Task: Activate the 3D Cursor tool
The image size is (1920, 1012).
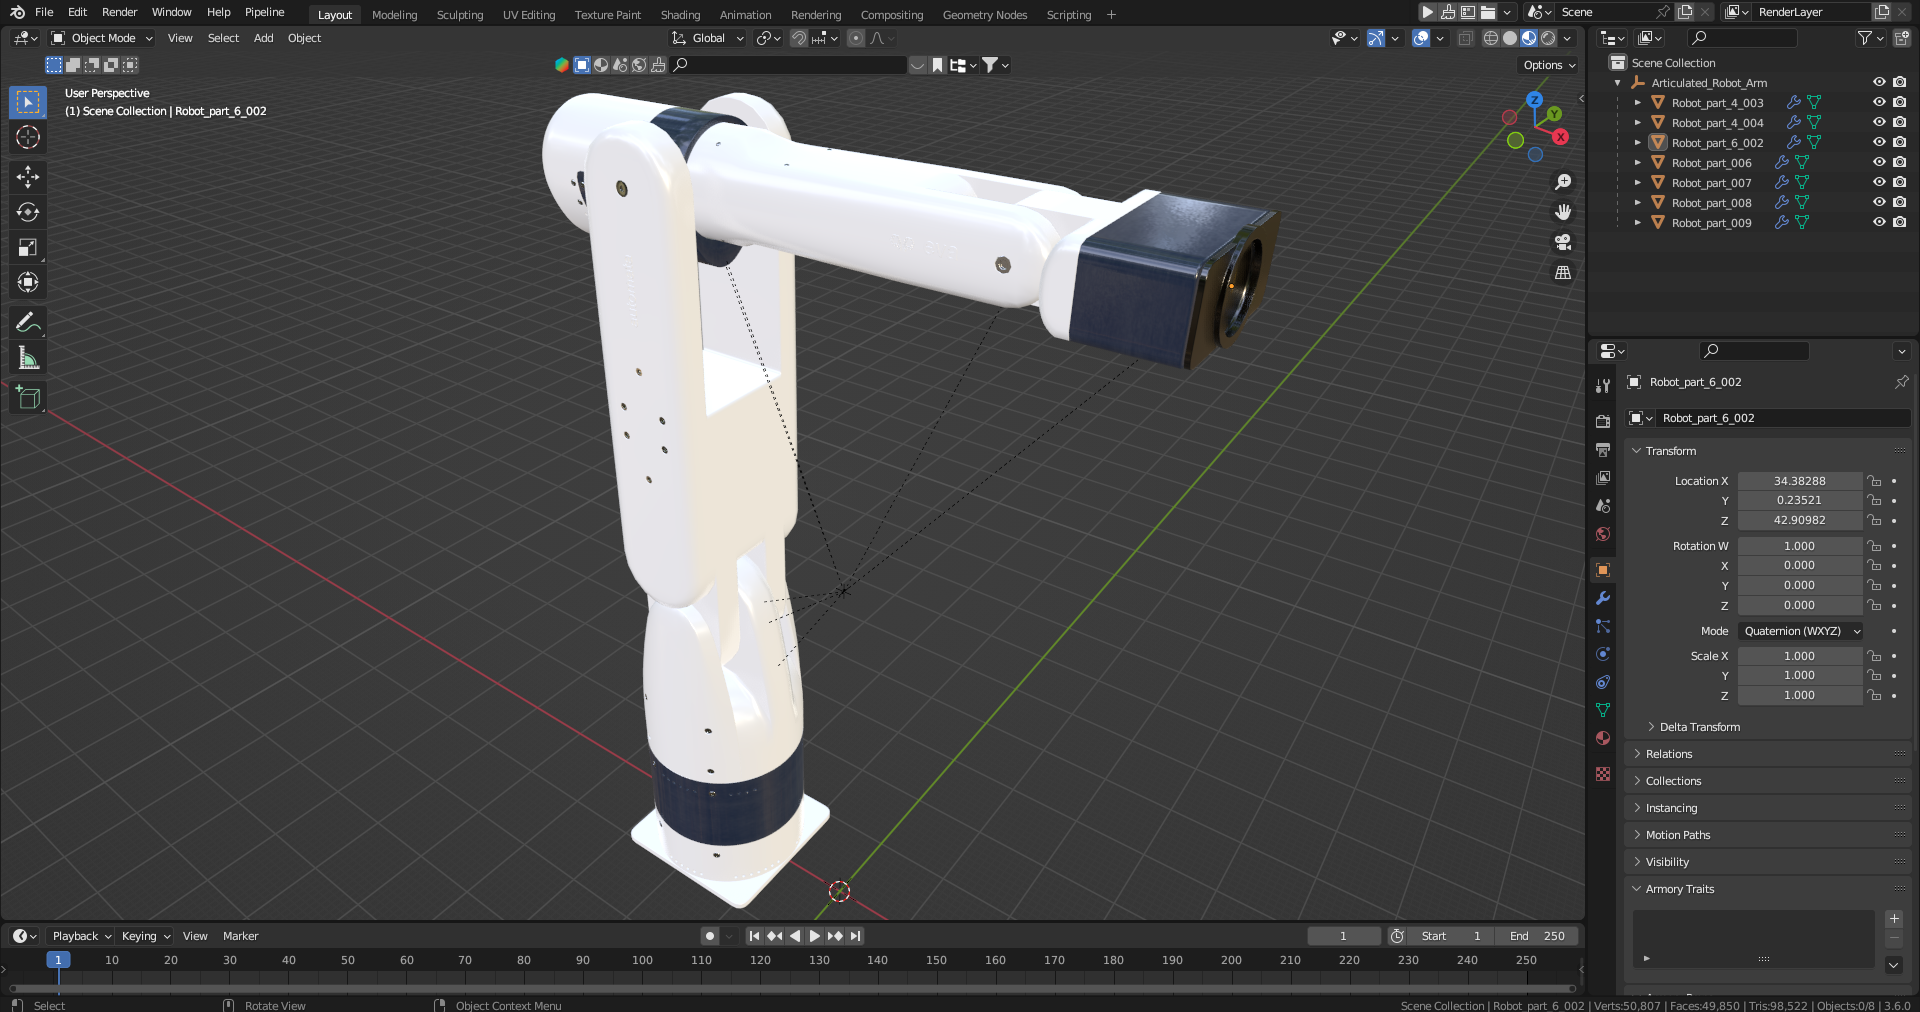Action: [x=28, y=137]
